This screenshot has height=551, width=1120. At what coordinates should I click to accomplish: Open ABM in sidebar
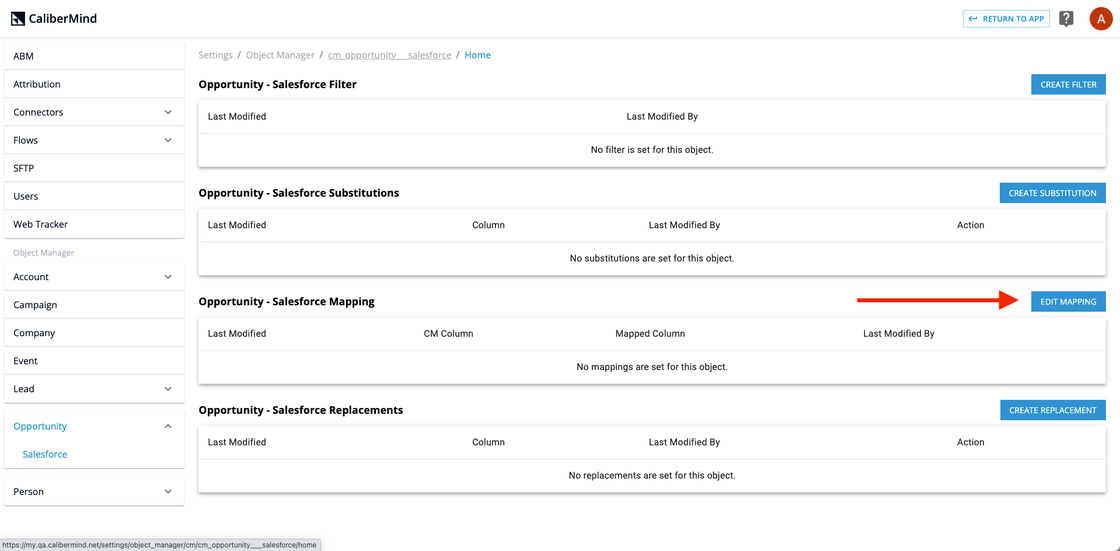94,56
